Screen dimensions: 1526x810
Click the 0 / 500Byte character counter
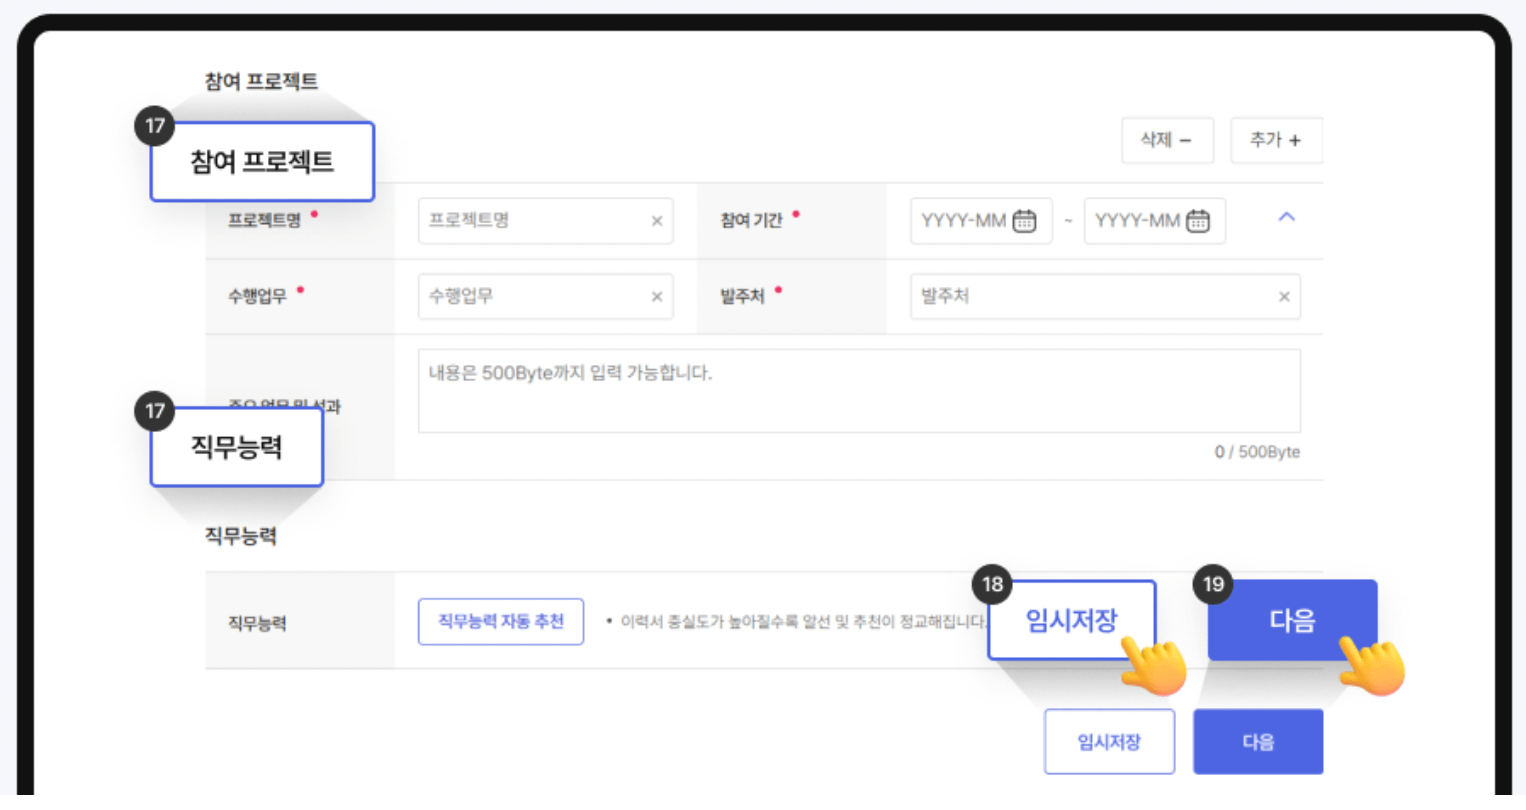click(1258, 451)
